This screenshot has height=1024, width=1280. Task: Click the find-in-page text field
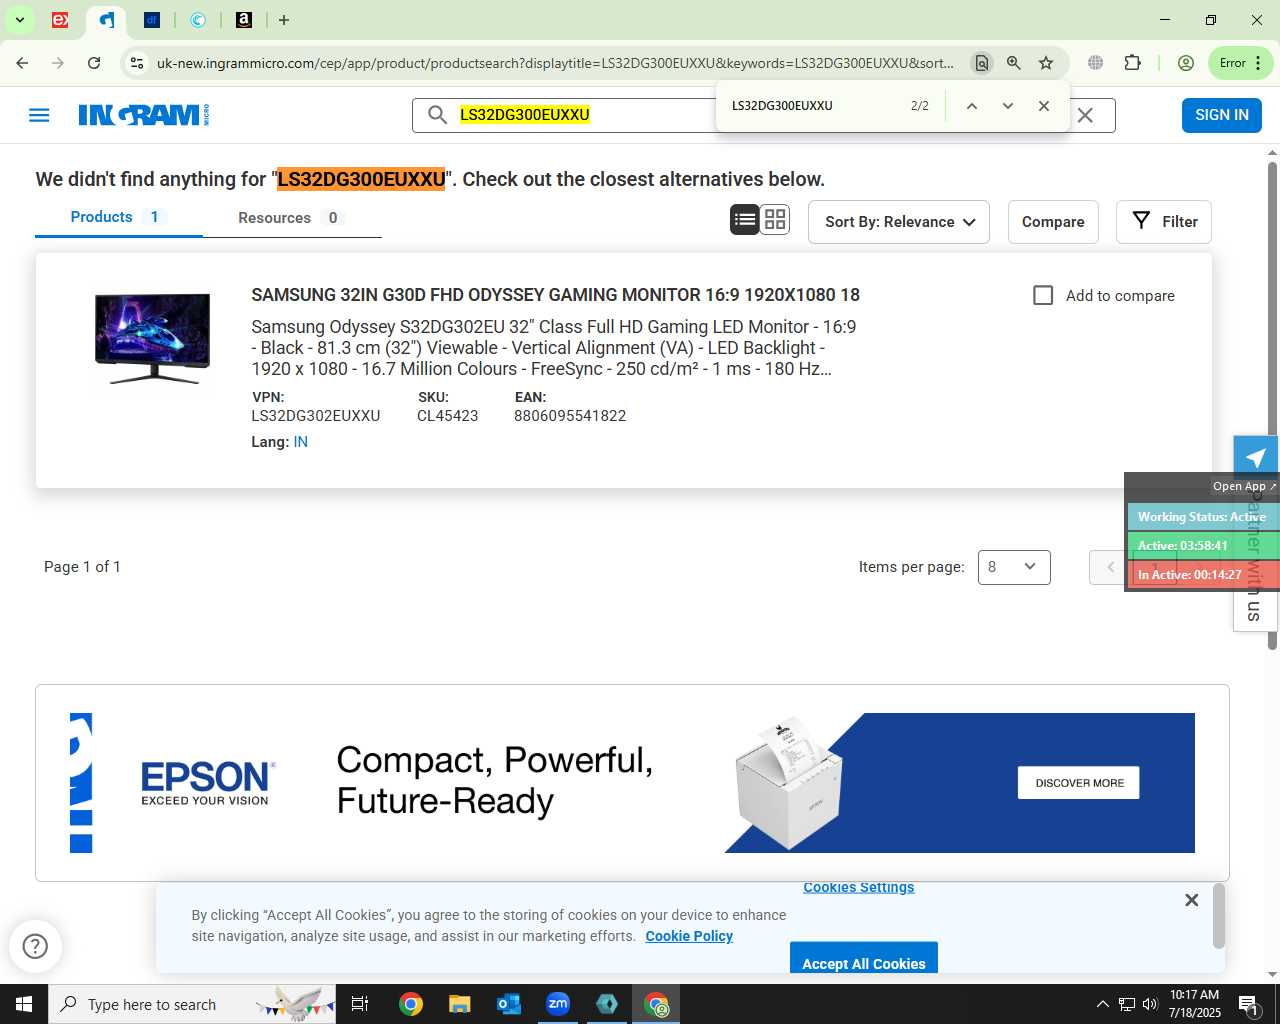(815, 106)
